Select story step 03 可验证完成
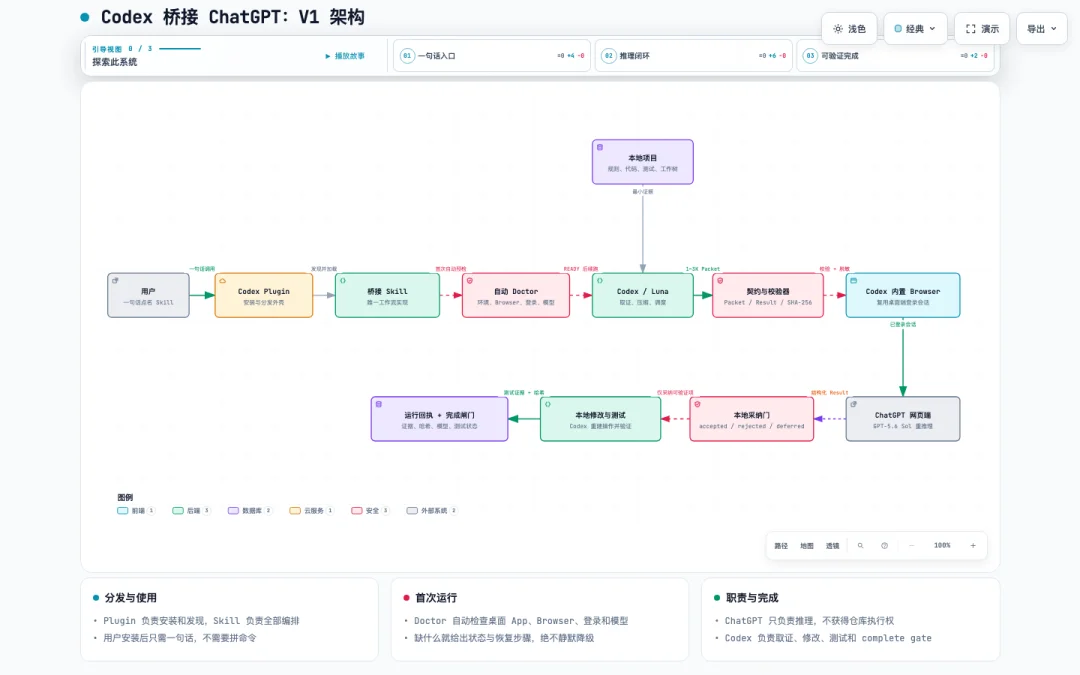 (895, 56)
